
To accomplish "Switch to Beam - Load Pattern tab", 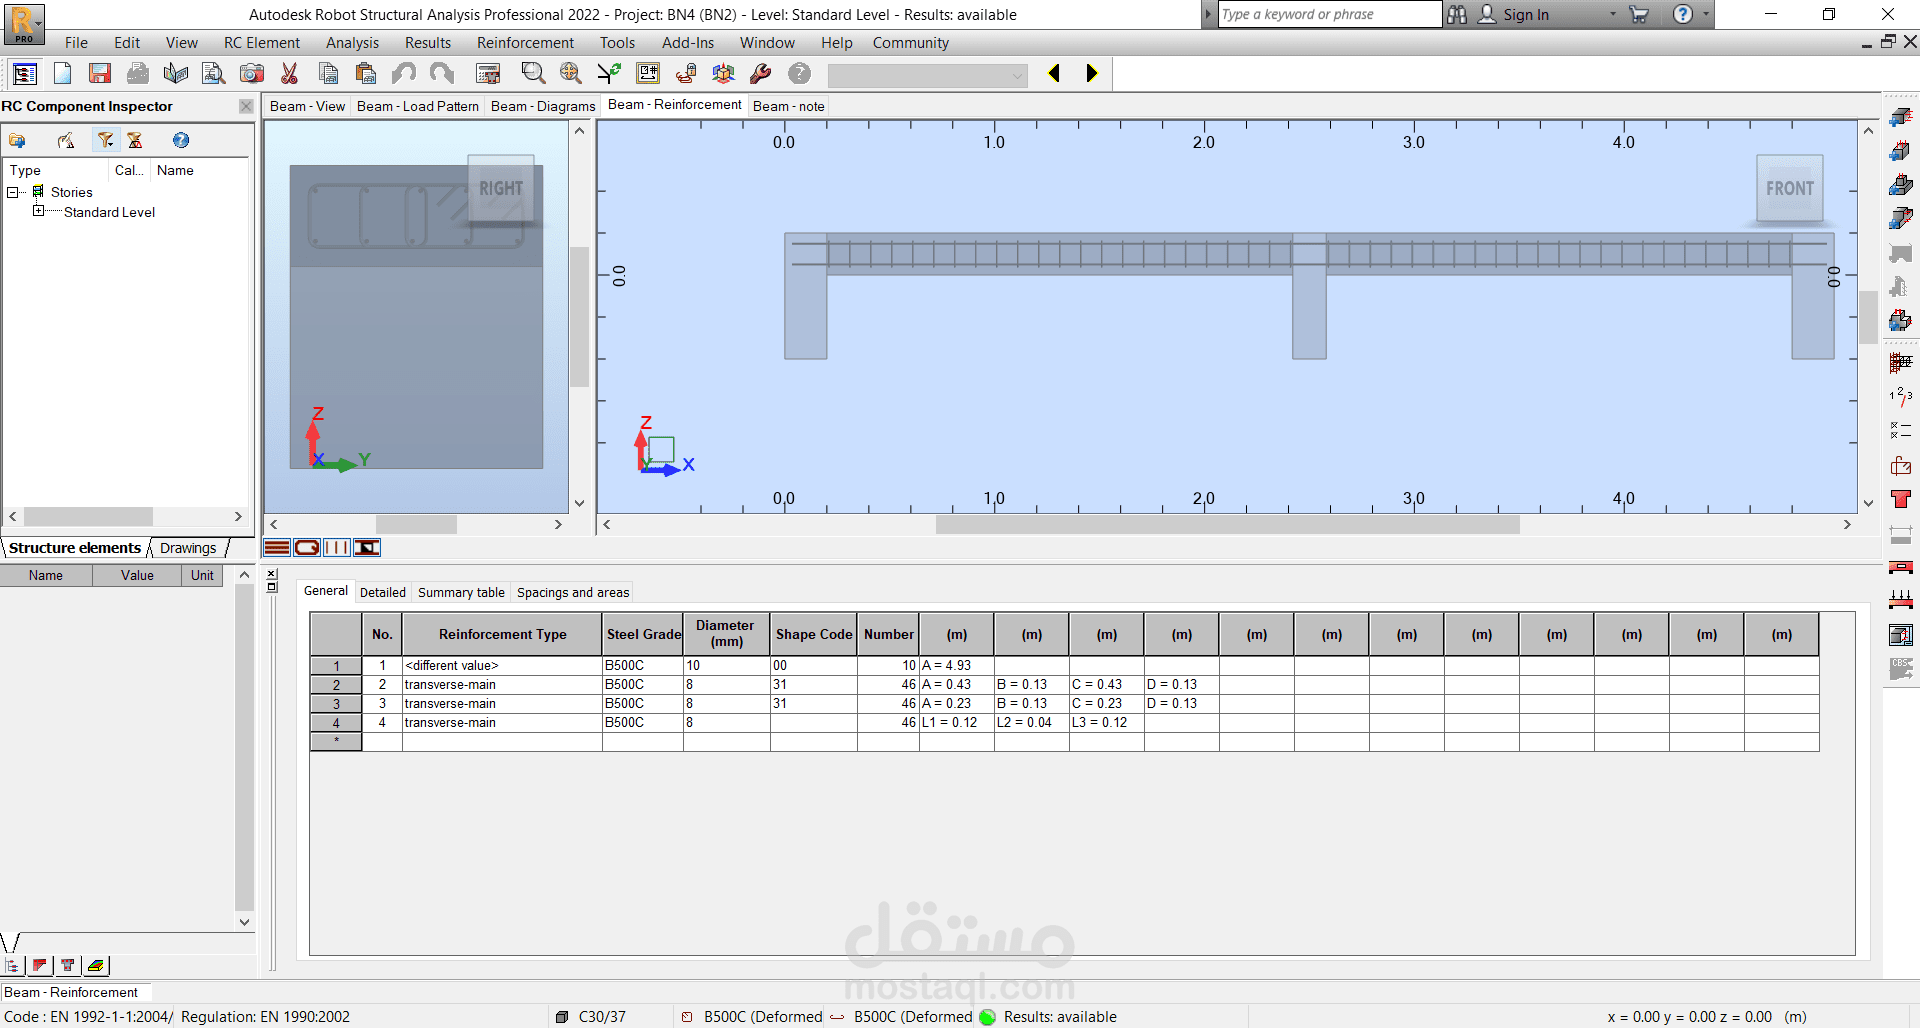I will tap(417, 106).
